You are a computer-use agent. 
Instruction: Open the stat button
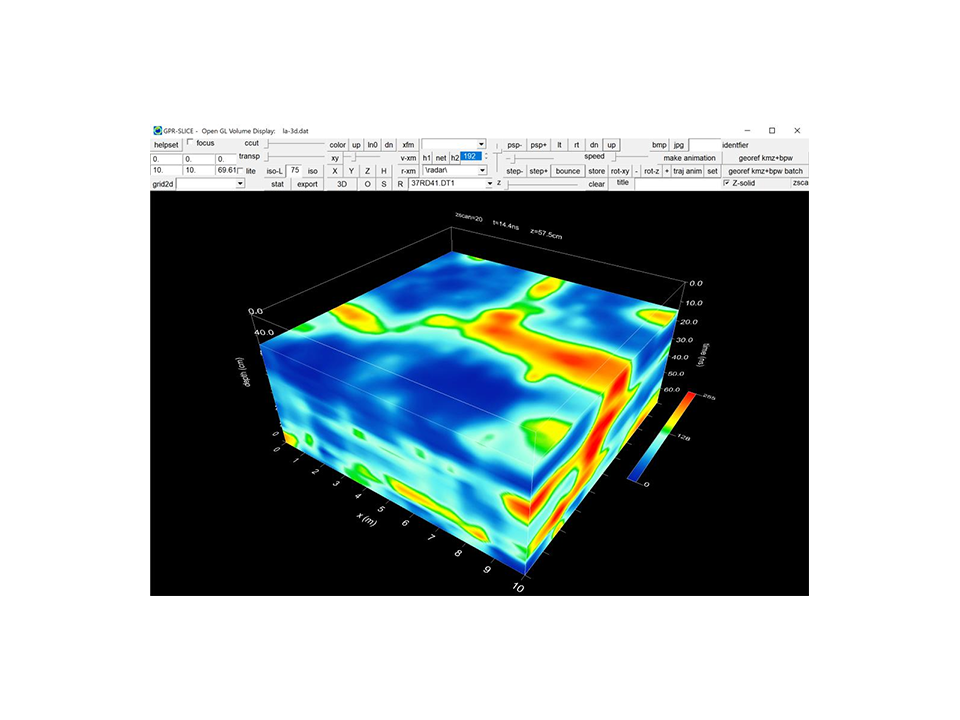pos(277,184)
